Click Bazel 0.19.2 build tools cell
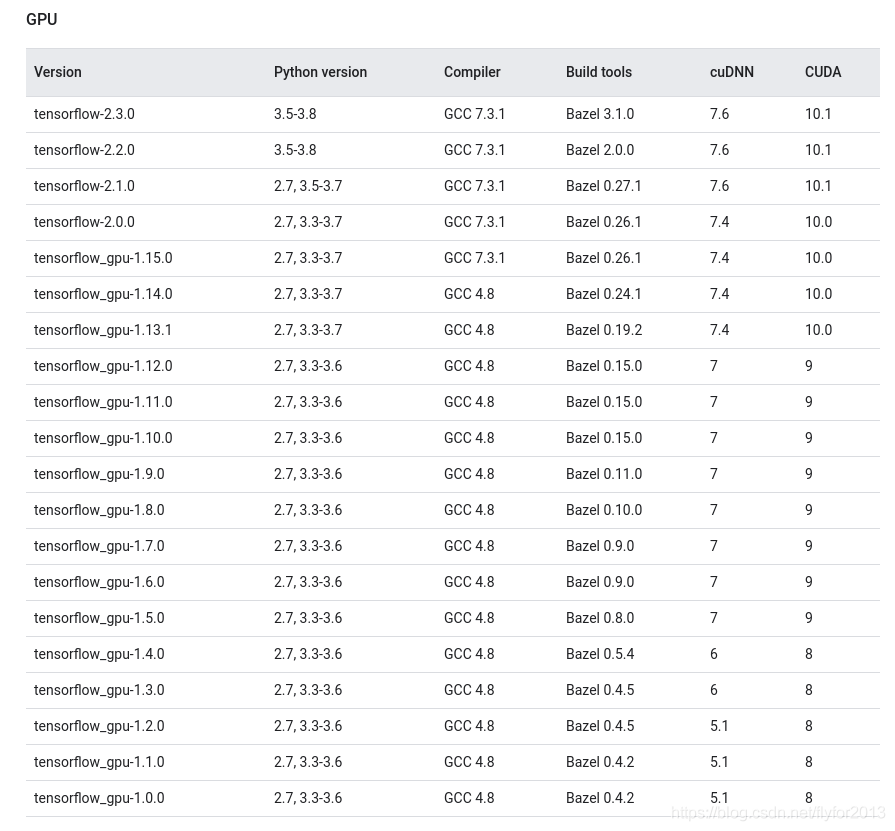 click(604, 330)
